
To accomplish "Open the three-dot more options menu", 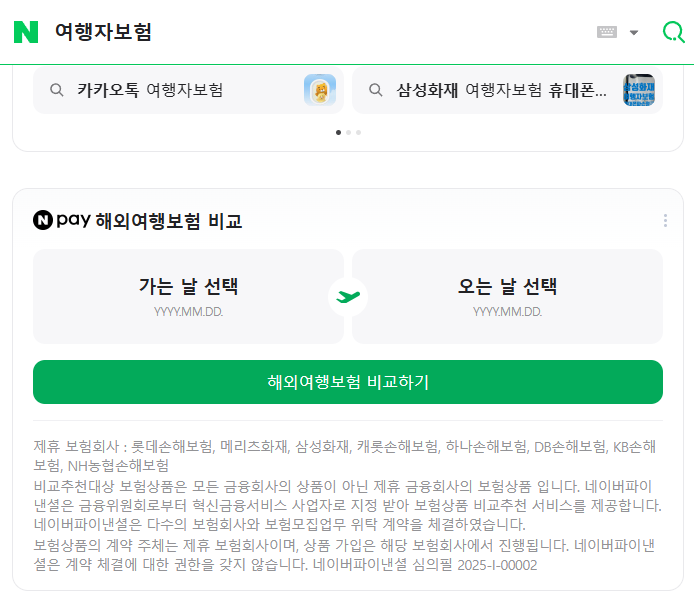I will [x=665, y=220].
